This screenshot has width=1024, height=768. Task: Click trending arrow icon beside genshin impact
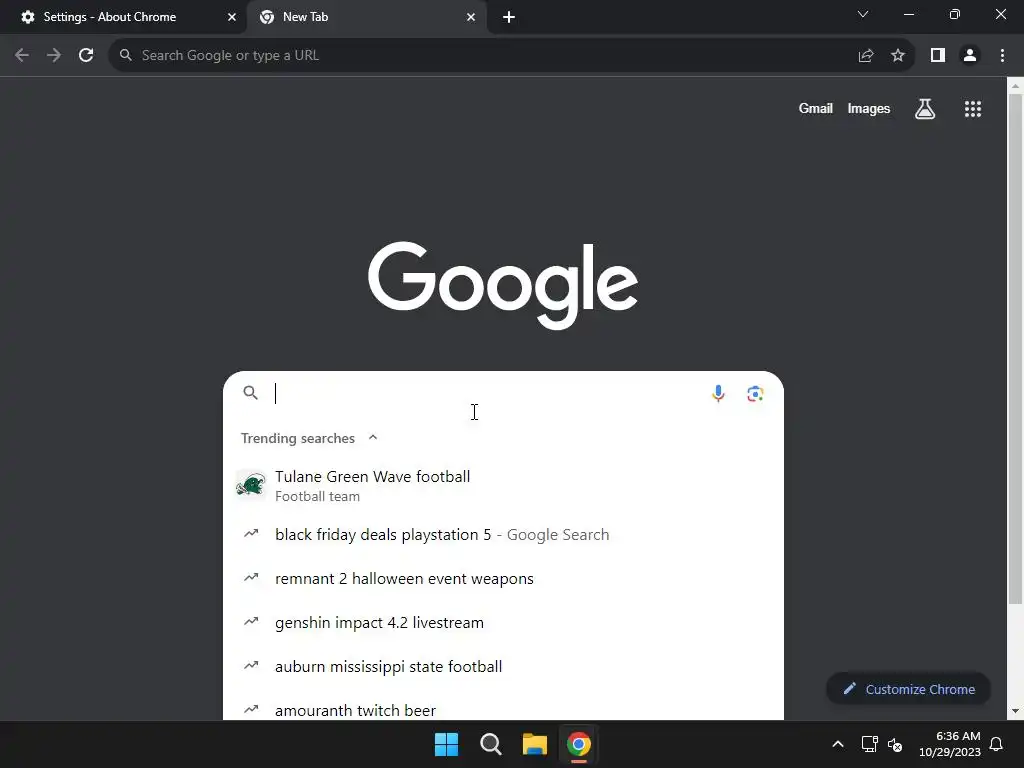251,621
